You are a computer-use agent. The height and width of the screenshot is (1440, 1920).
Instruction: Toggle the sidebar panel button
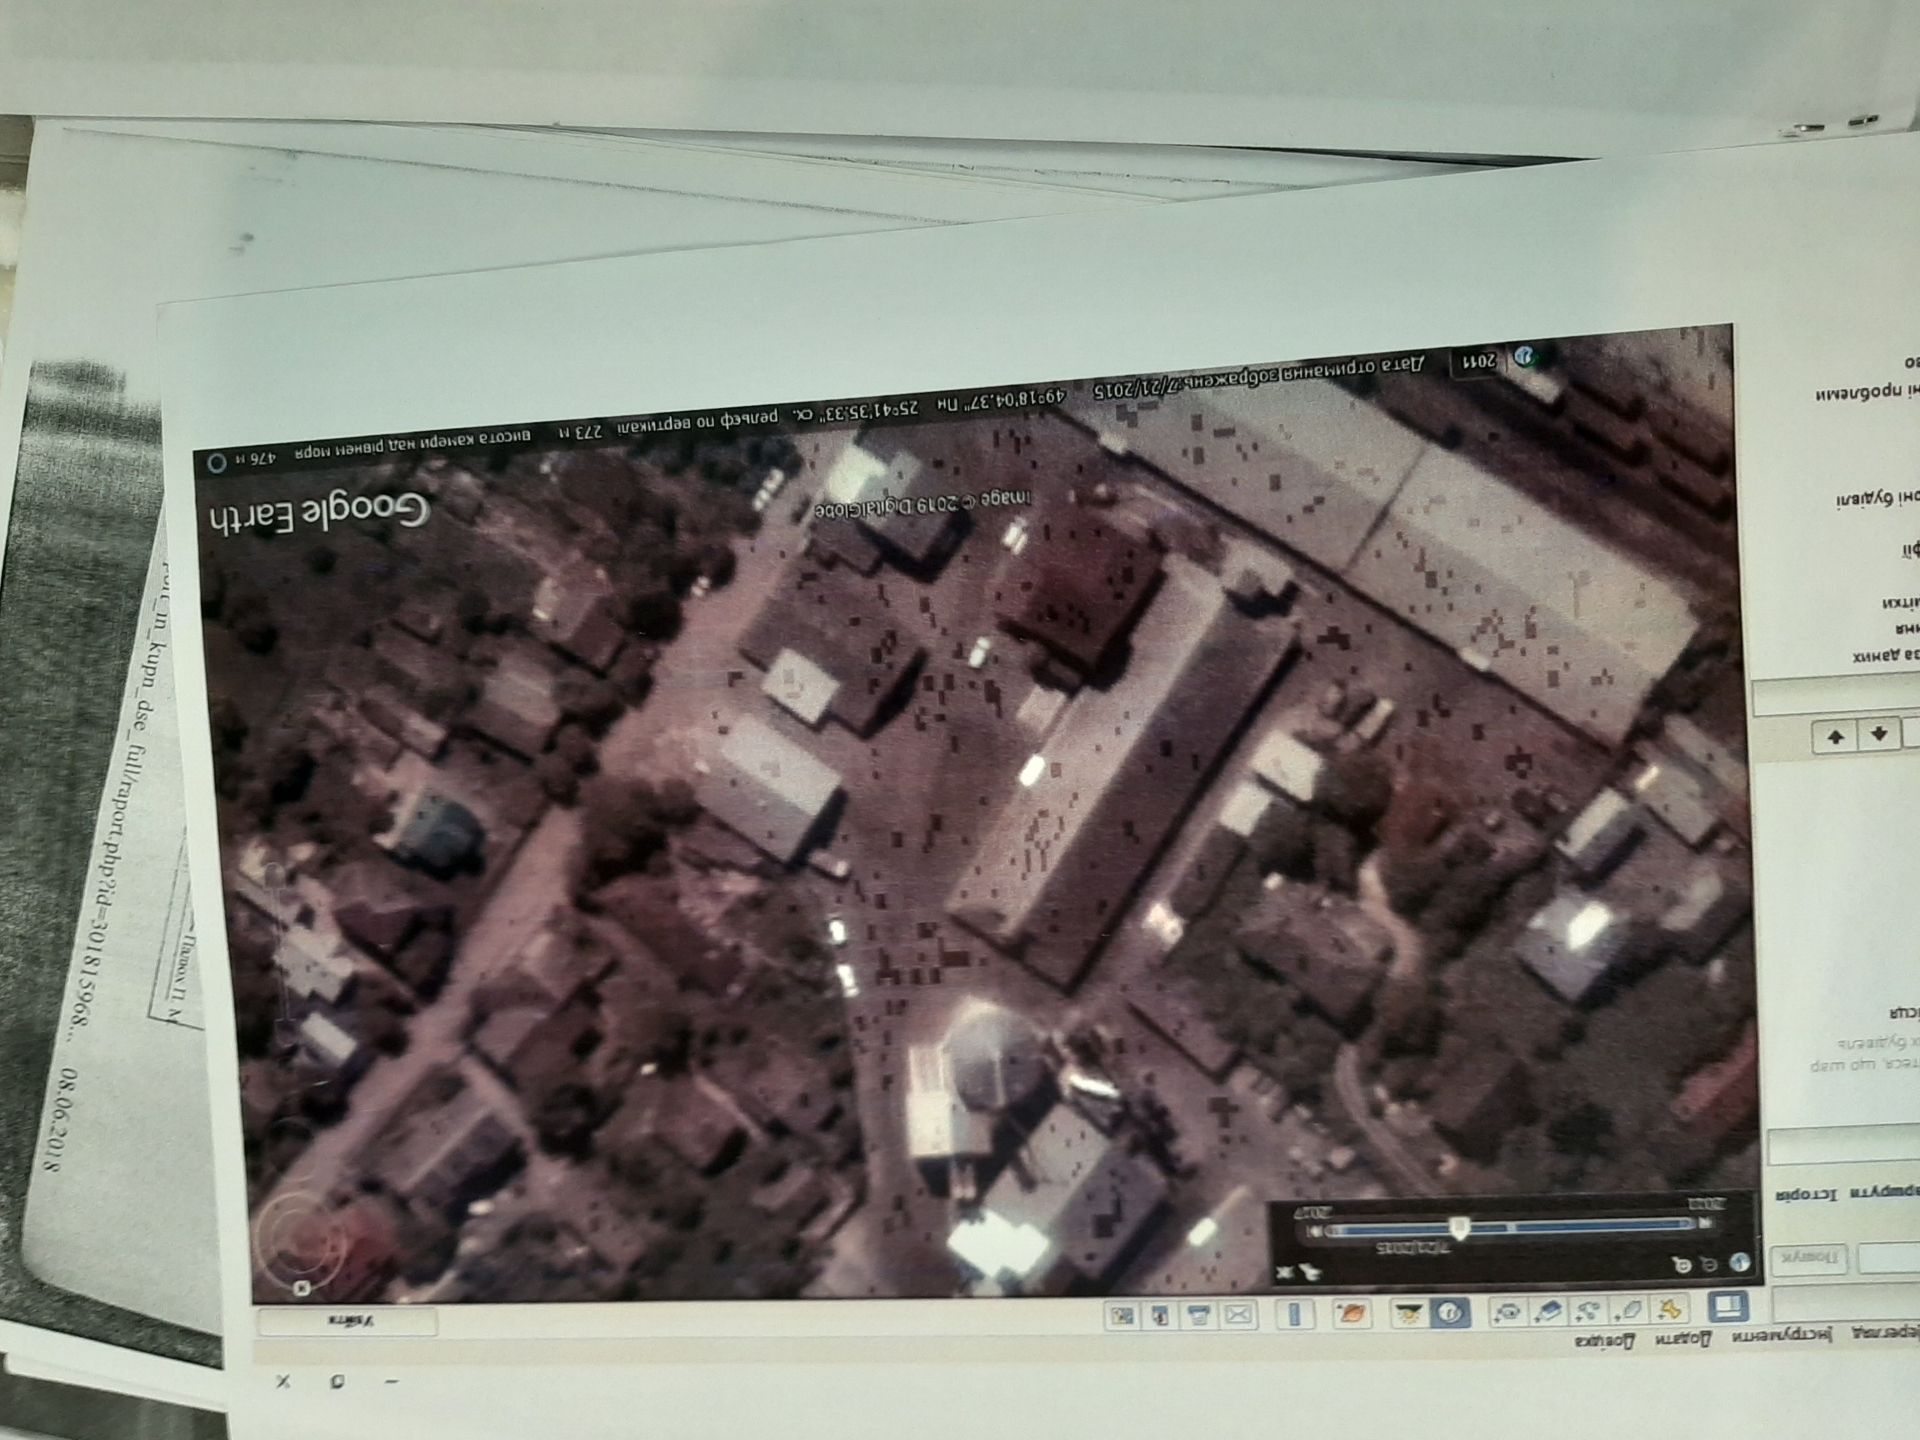(x=1728, y=1307)
